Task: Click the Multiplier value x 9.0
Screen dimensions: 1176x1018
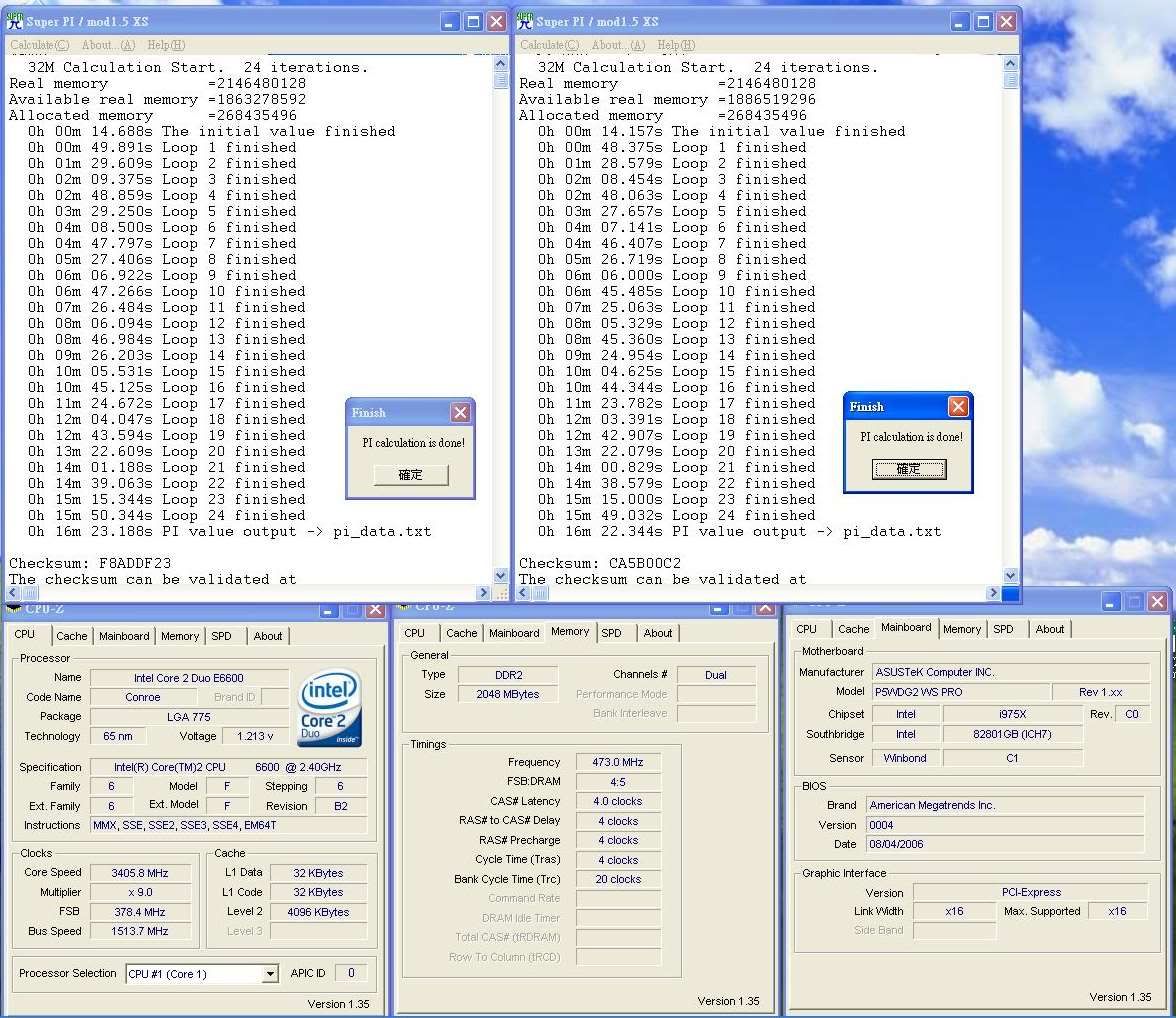Action: point(140,893)
